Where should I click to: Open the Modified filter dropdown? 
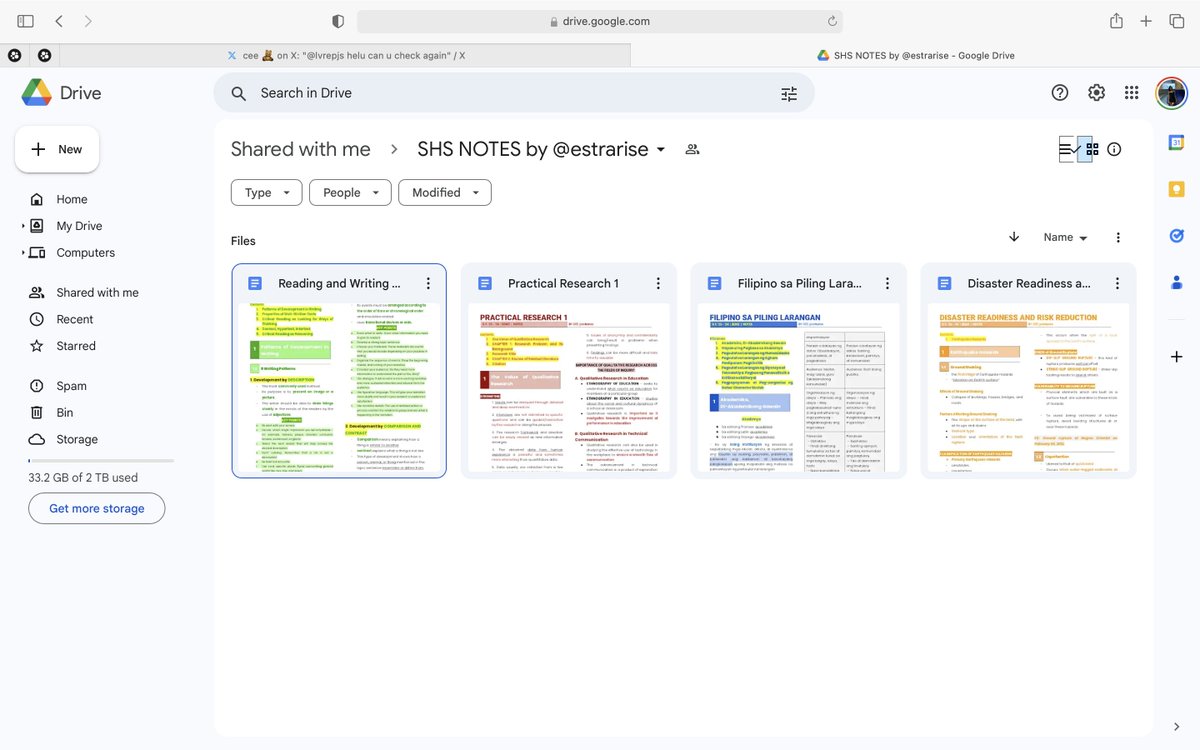[x=445, y=193]
